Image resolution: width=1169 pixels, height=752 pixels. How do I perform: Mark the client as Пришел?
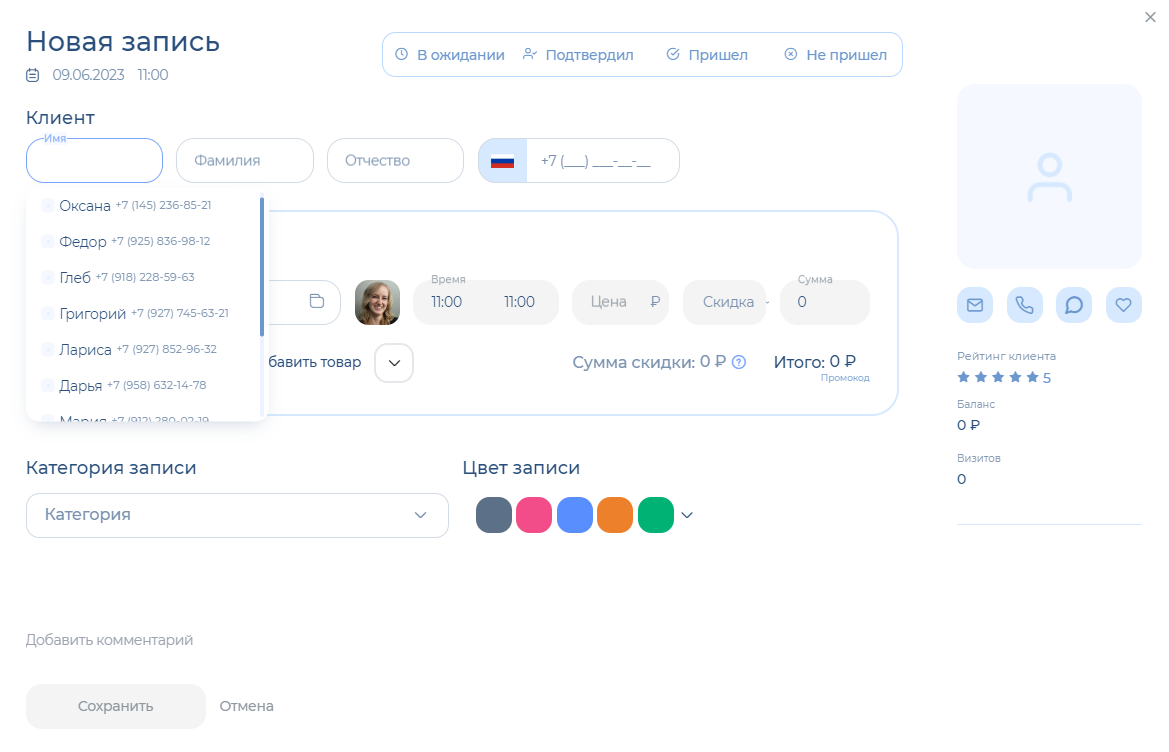point(707,55)
